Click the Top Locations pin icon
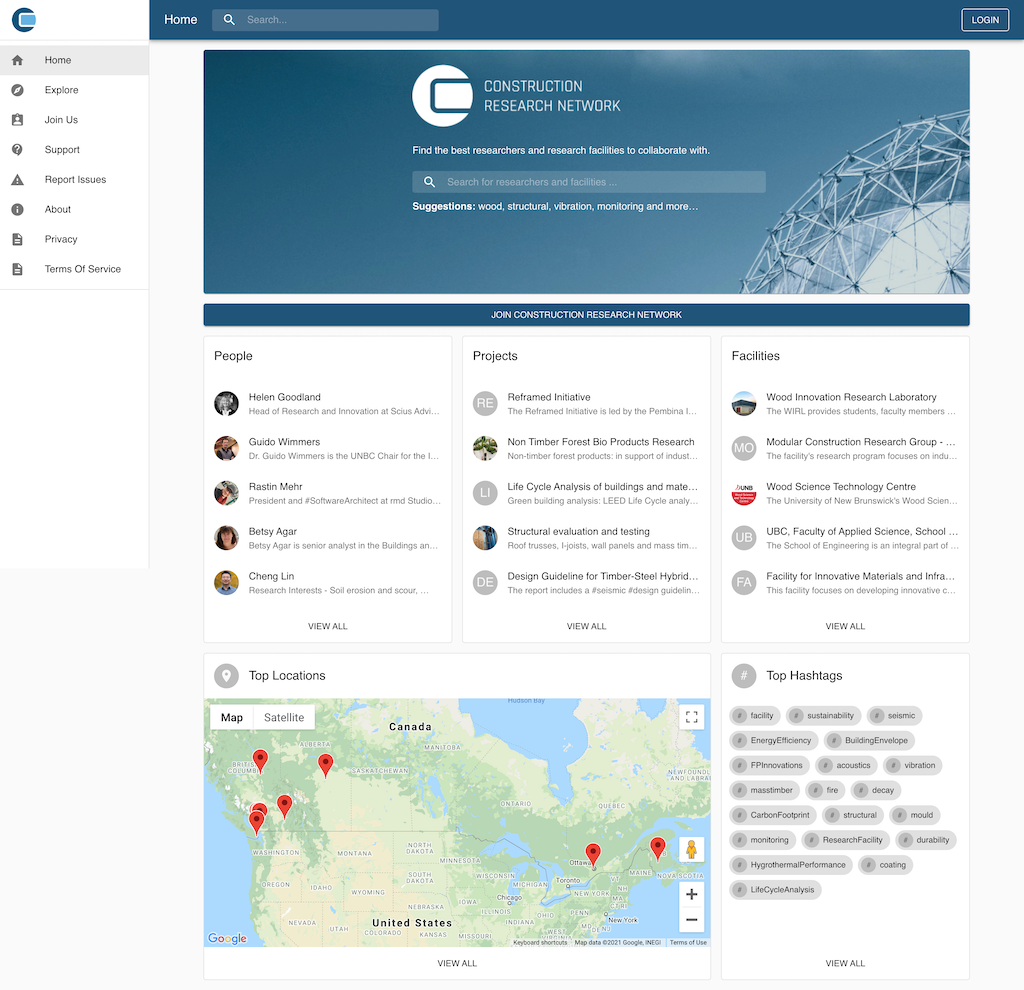This screenshot has height=990, width=1024. 227,676
